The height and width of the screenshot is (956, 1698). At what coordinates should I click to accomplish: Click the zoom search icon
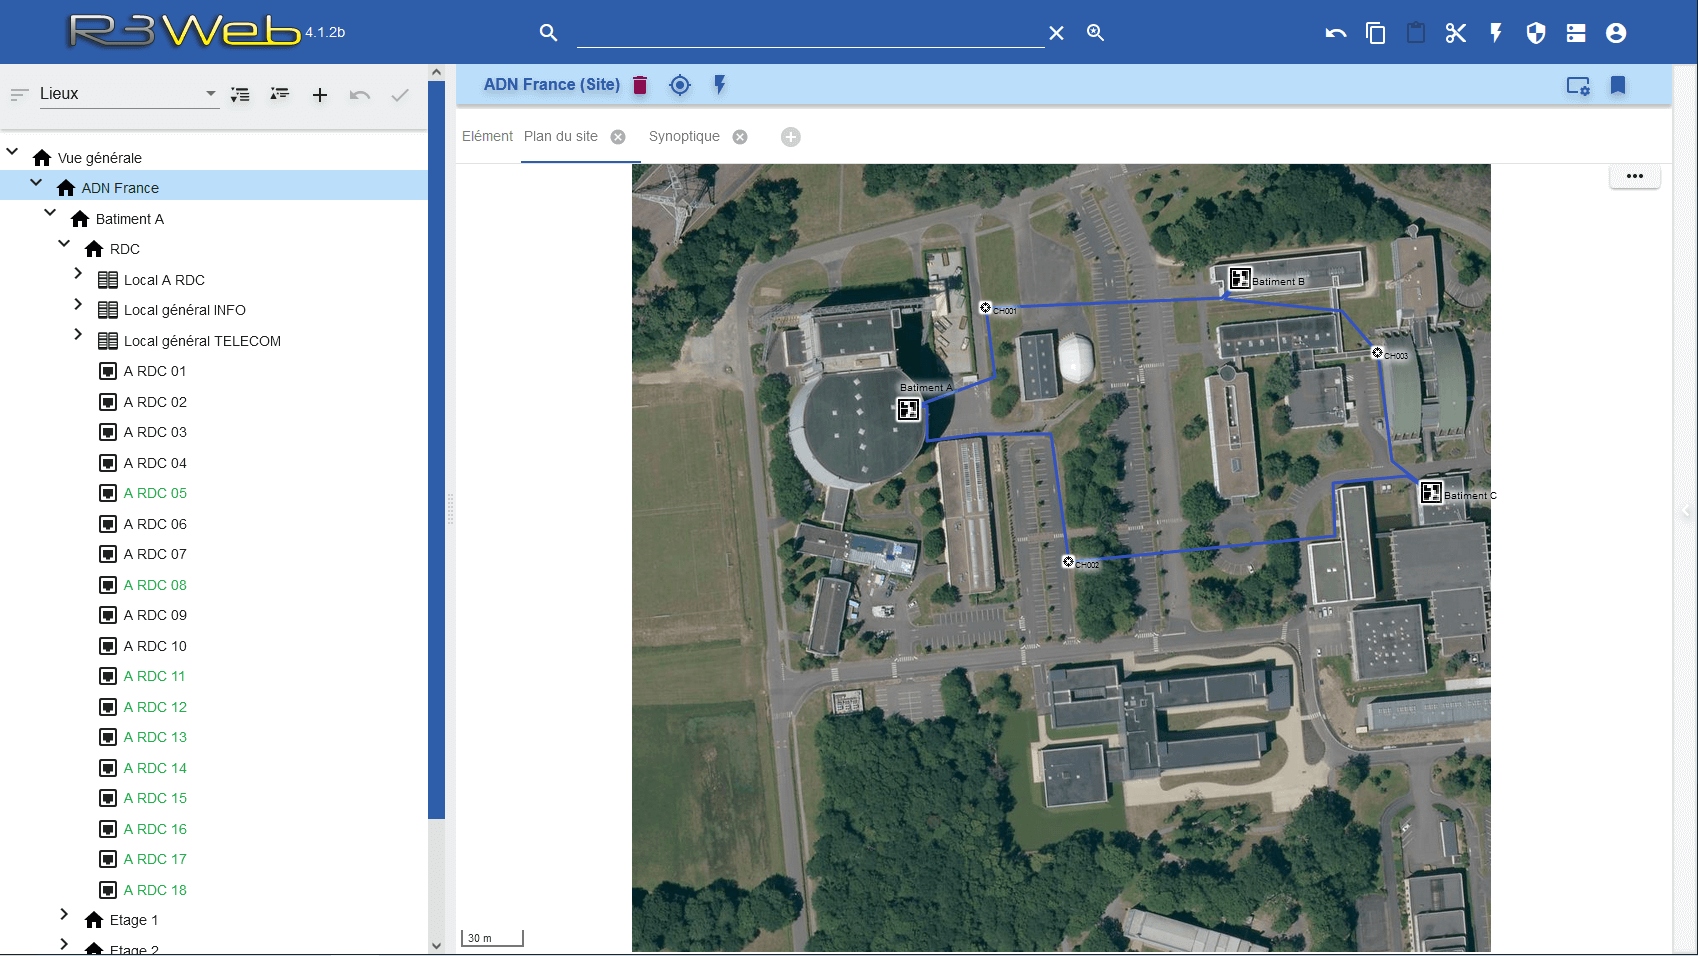1095,33
